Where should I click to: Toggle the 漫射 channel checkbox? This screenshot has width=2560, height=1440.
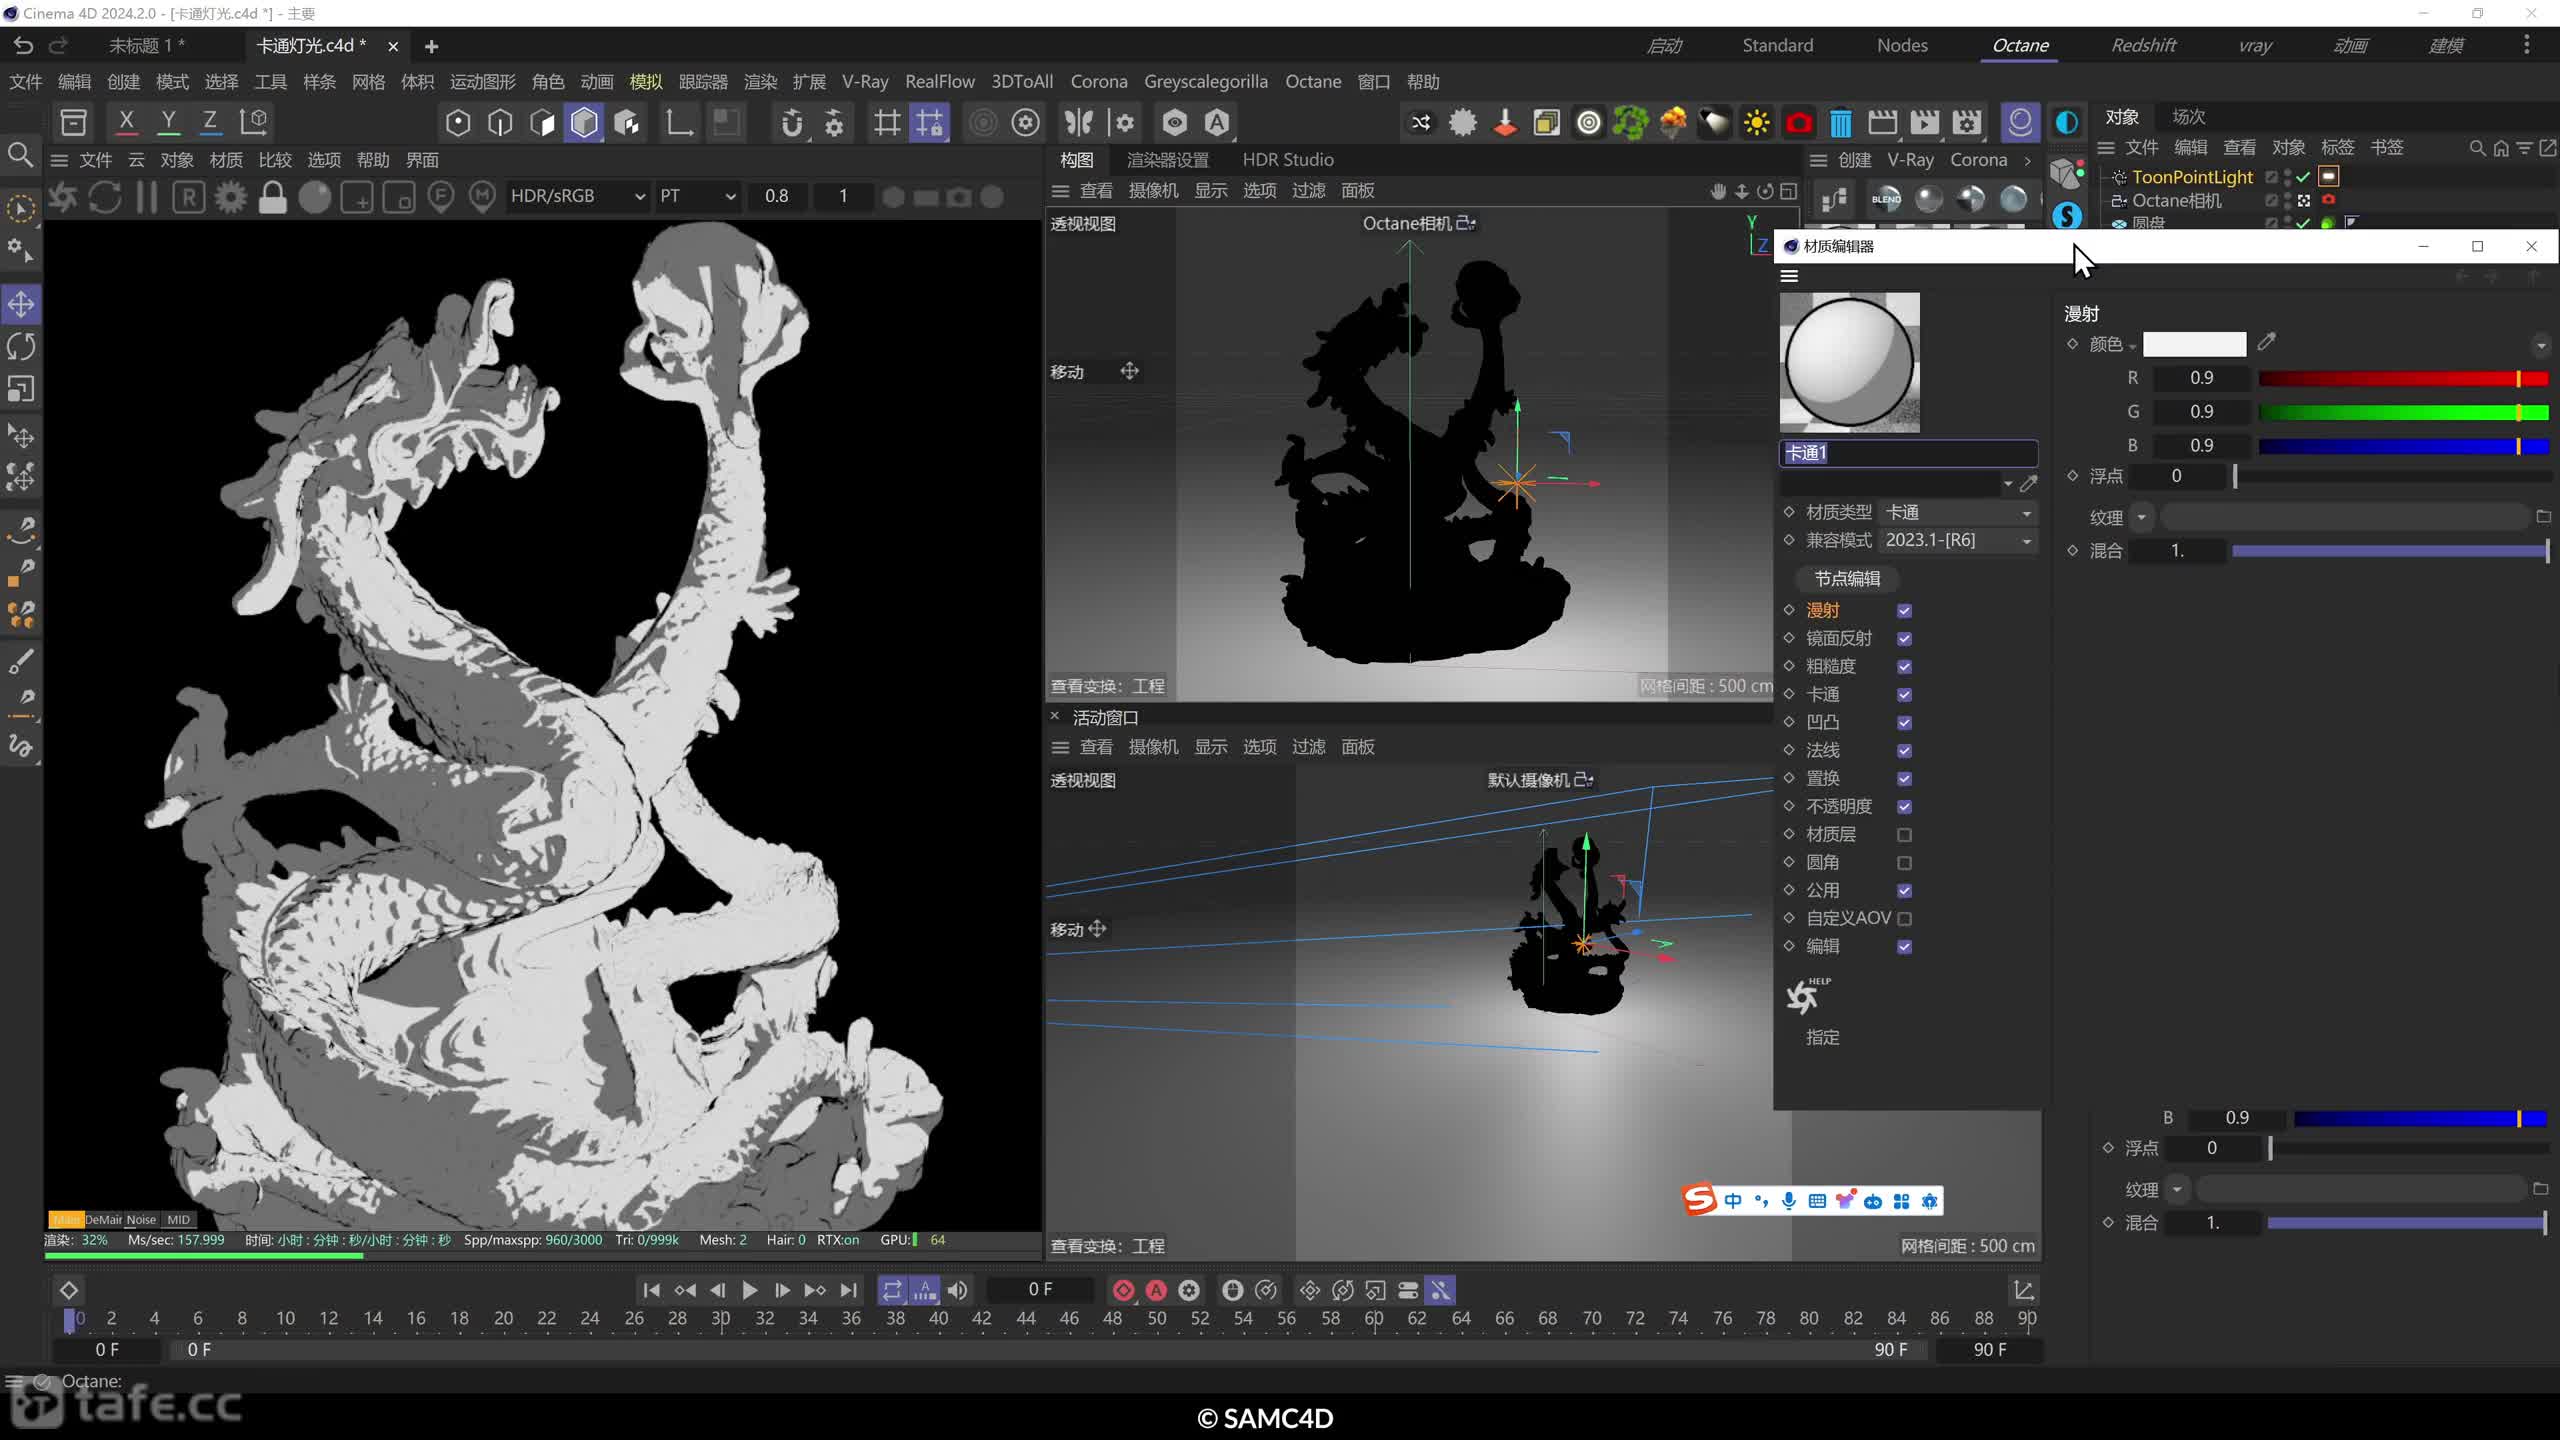pos(1904,611)
